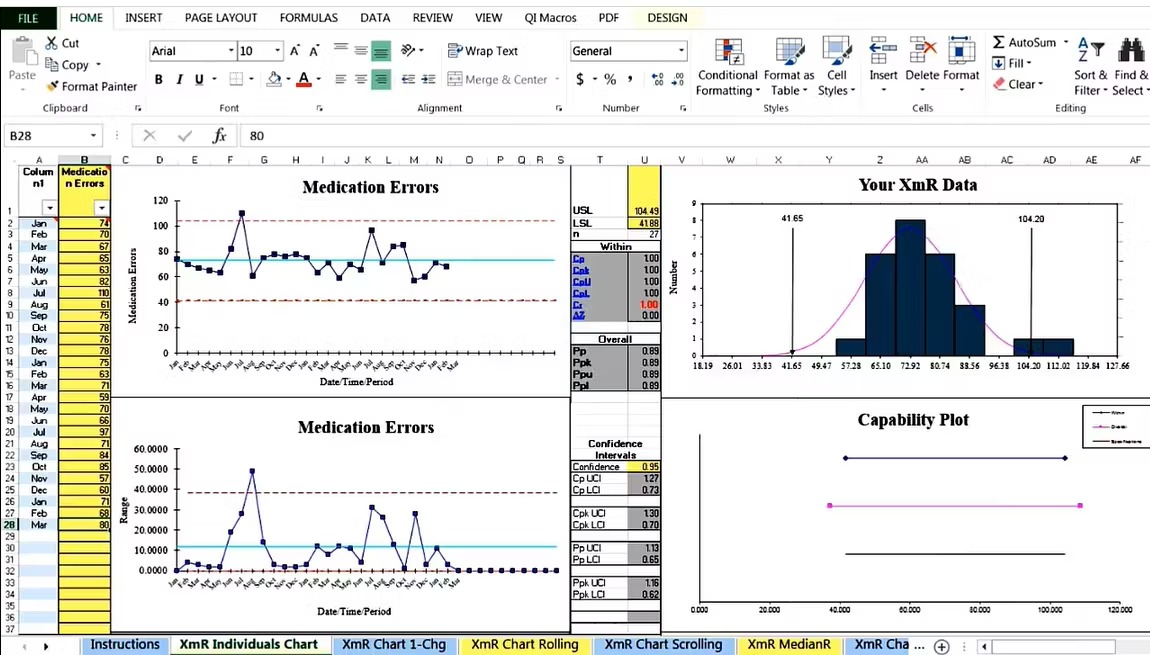
Task: Expand the Name Box dropdown
Action: [93, 136]
